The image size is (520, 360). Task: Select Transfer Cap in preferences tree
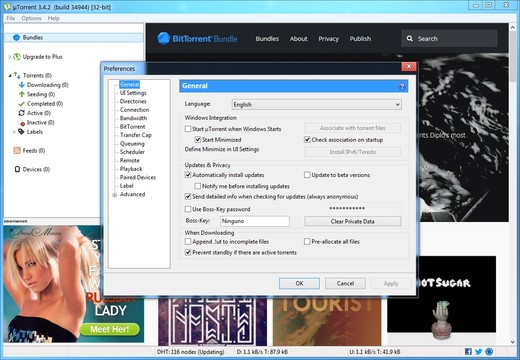(x=136, y=135)
